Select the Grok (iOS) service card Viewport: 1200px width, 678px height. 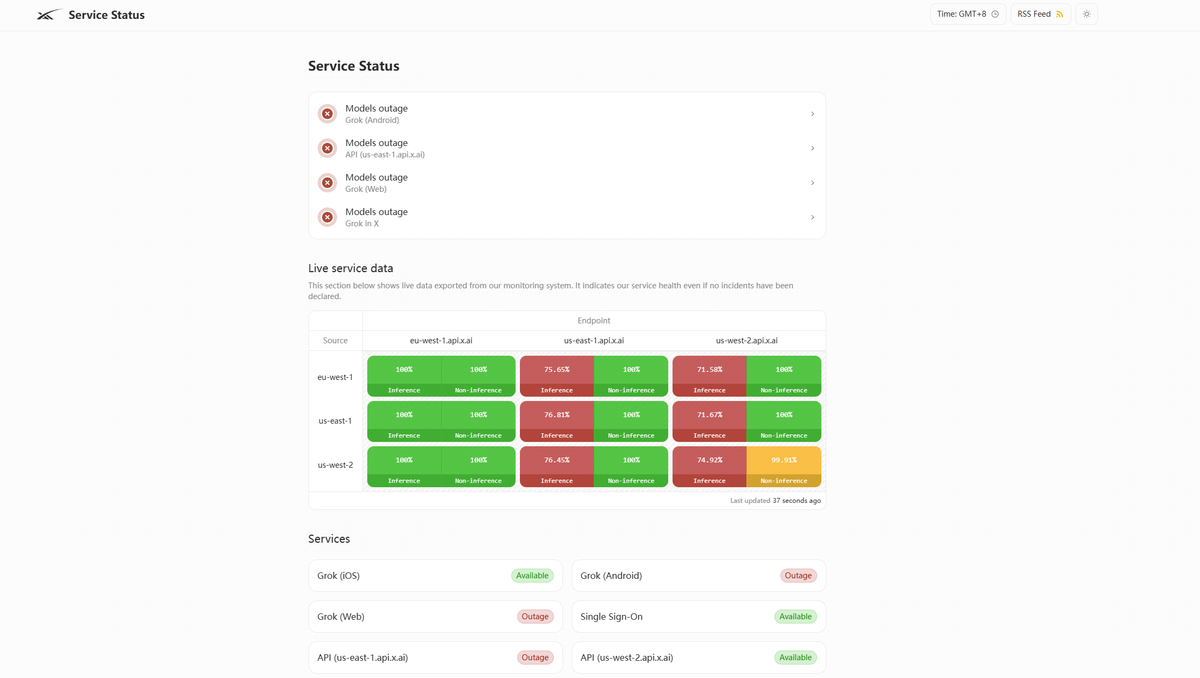[435, 576]
